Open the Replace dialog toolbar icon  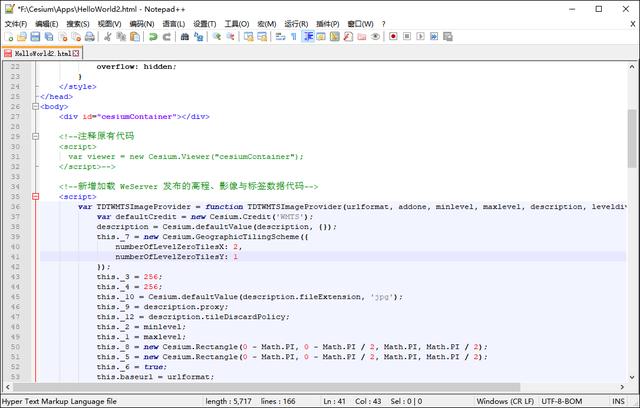[198, 37]
